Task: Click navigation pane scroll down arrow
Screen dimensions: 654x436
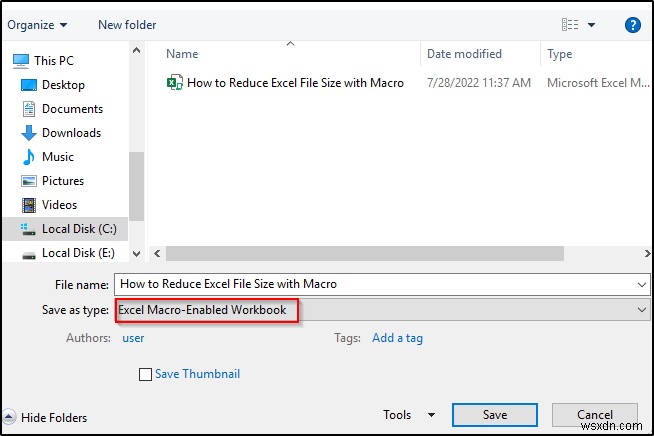Action: (136, 253)
